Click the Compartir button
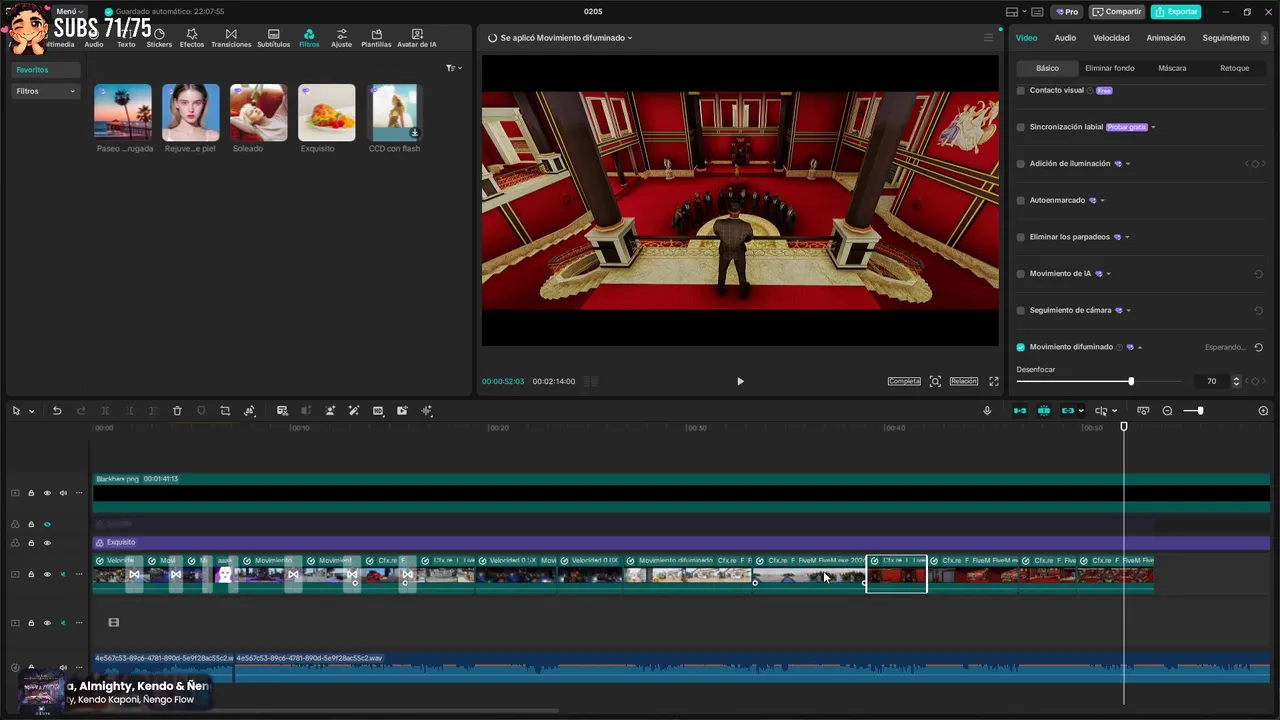Screen dimensions: 1280x720 [1117, 12]
